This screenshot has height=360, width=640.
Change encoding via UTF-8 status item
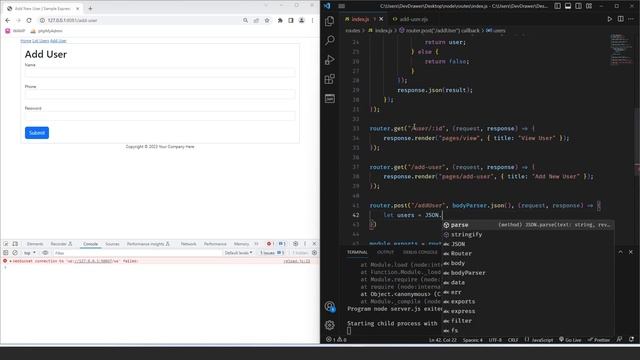pos(495,340)
